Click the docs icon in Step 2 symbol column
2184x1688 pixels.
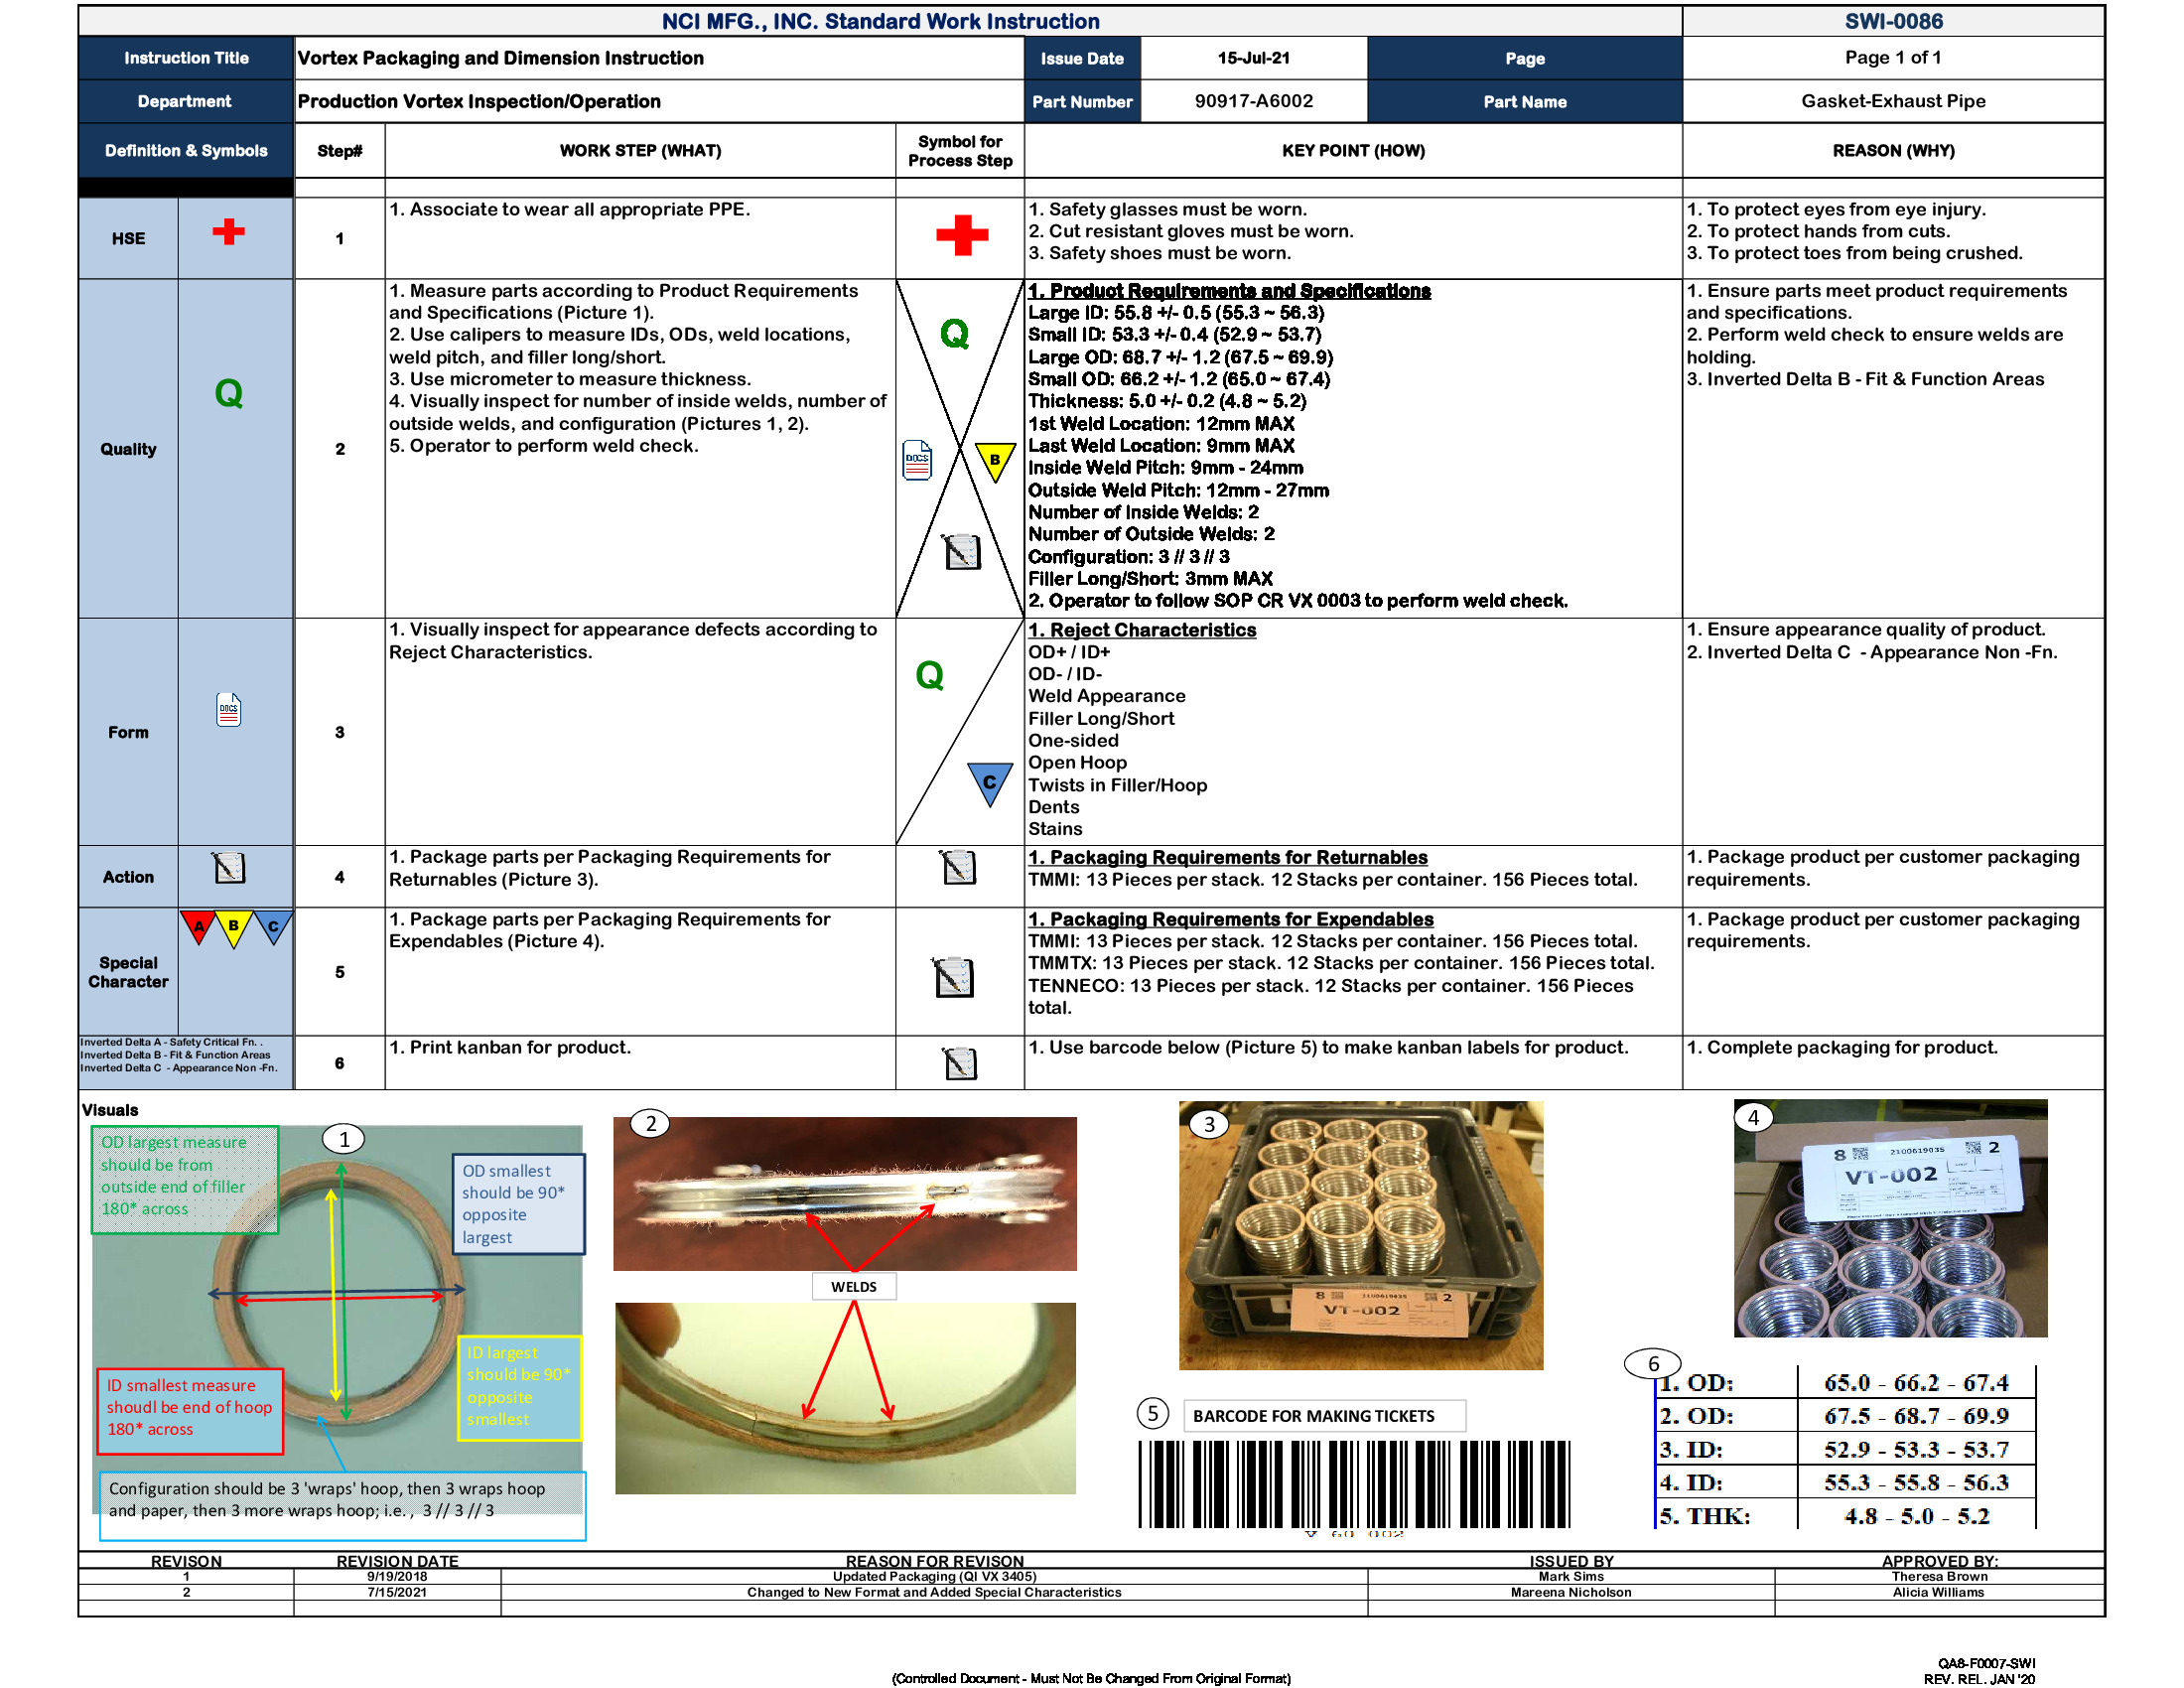[916, 460]
